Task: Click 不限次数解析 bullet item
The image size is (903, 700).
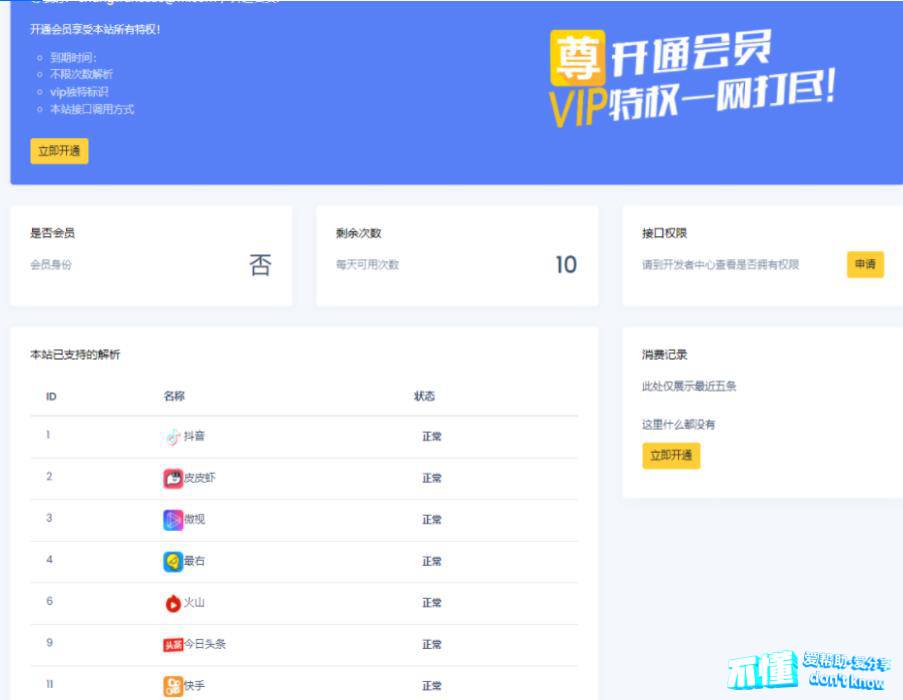Action: click(x=81, y=74)
